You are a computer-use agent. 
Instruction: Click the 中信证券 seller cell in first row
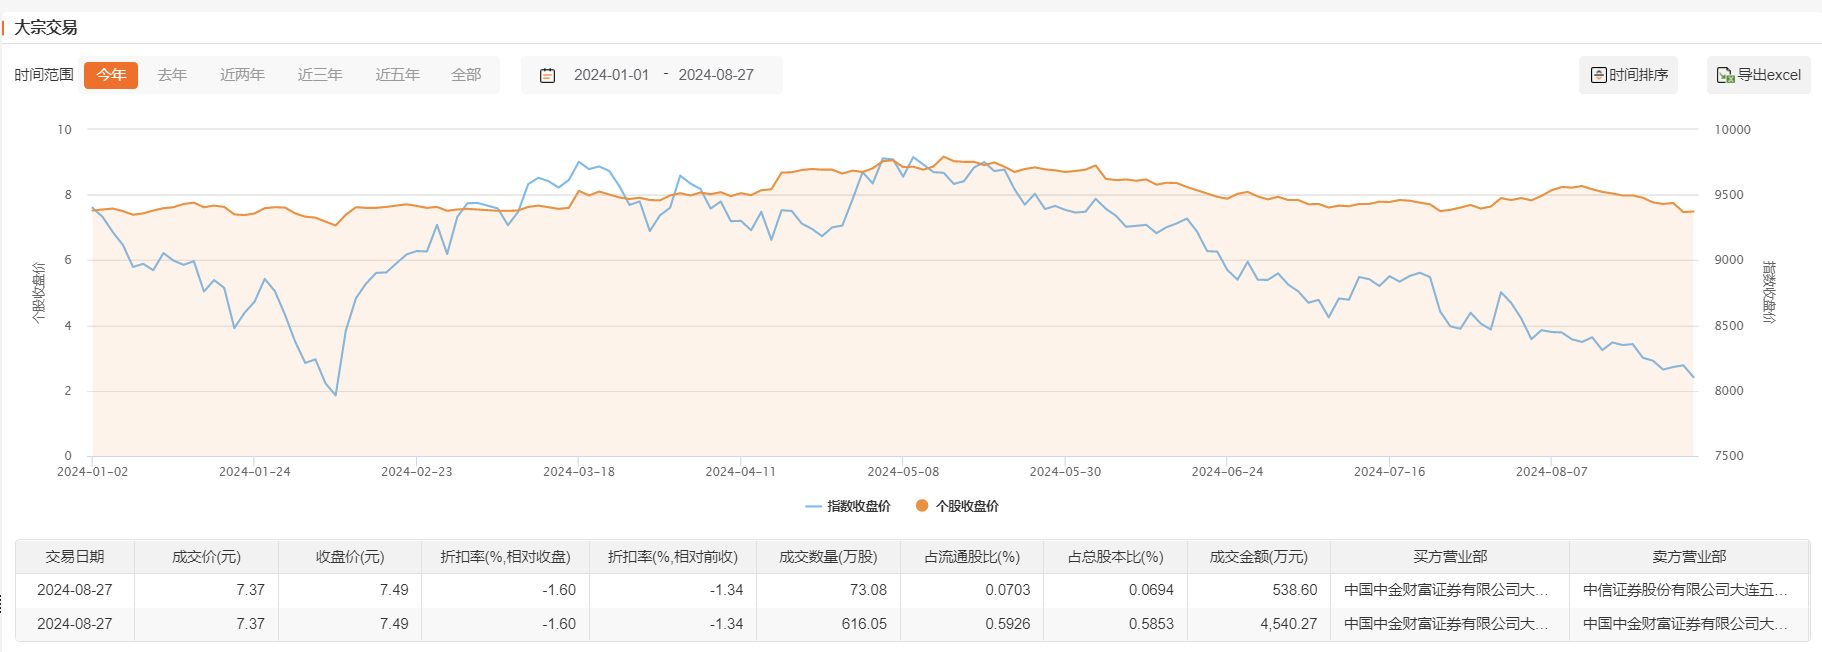(x=1688, y=590)
